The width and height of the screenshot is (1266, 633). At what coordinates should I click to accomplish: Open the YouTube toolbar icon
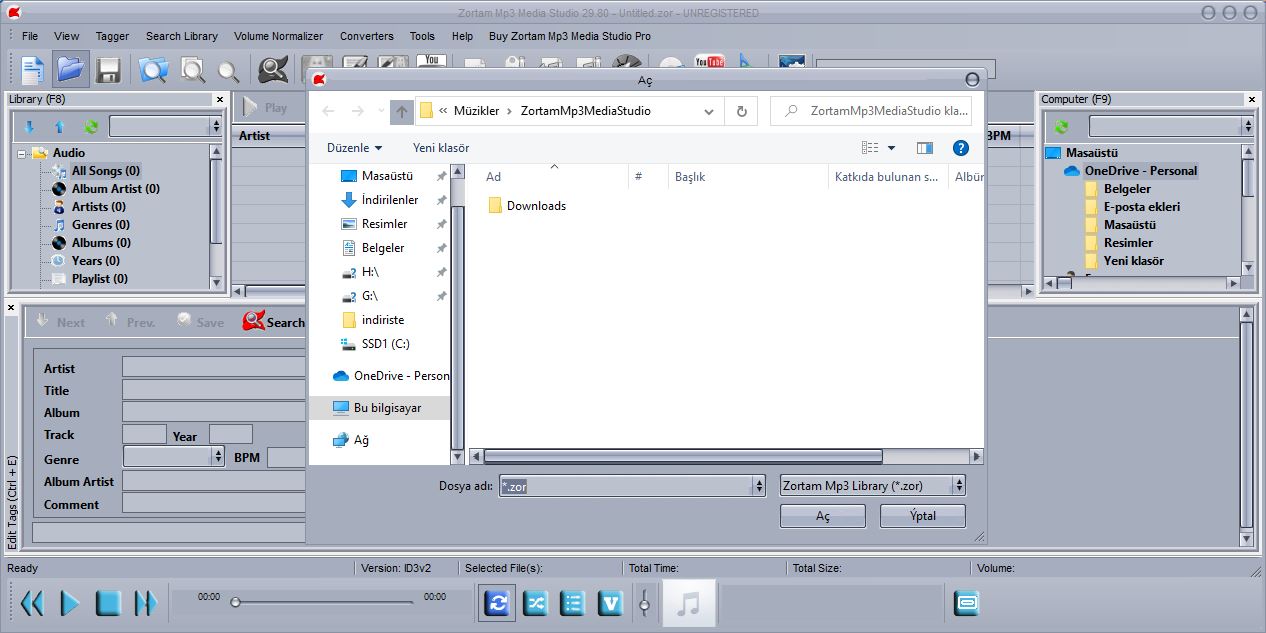pos(709,63)
